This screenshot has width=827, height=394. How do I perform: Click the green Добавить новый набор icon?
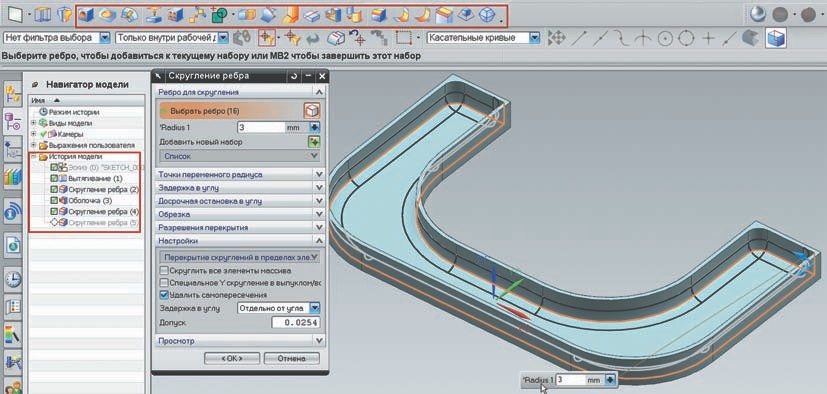point(314,142)
